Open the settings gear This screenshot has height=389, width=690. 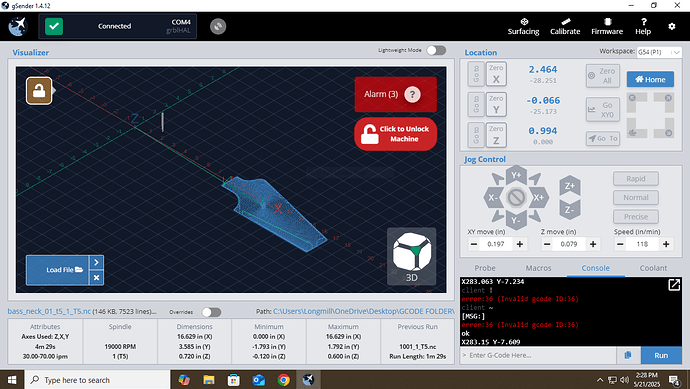click(x=672, y=26)
